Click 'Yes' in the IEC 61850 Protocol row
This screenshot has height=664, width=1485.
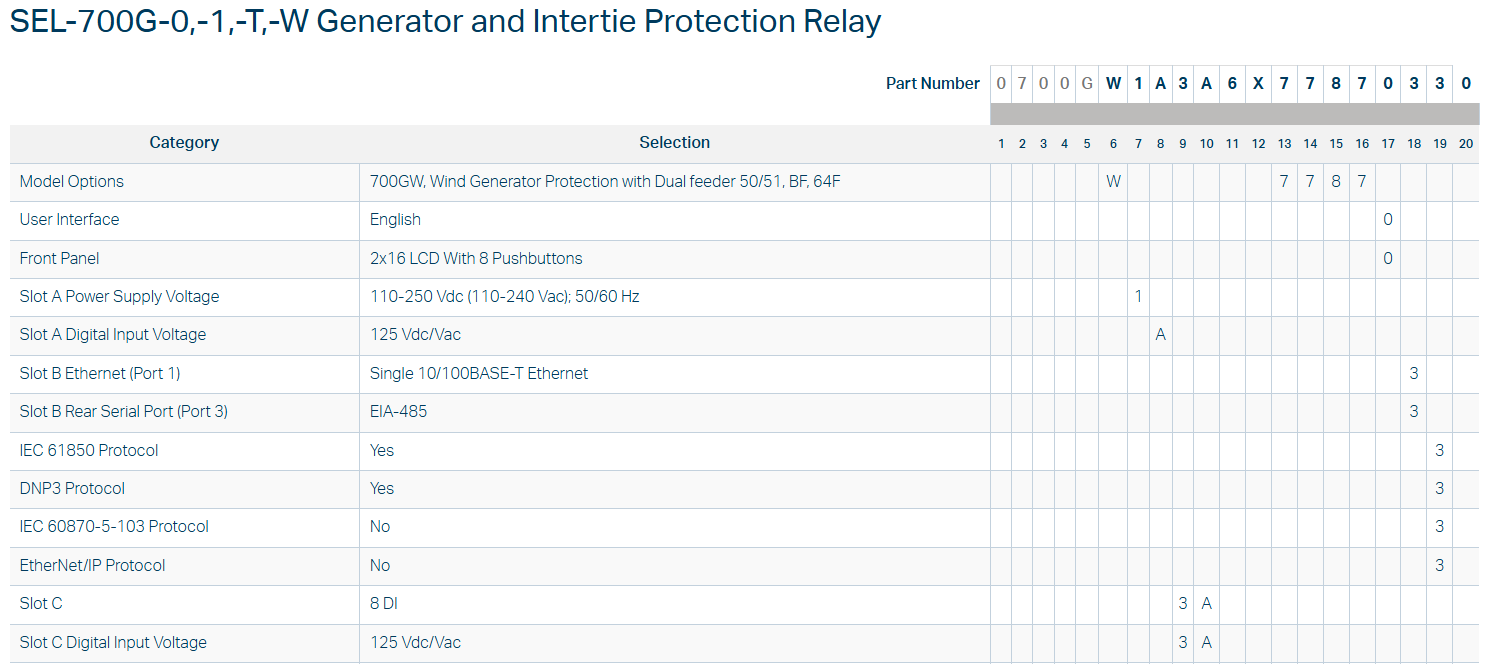tap(382, 451)
